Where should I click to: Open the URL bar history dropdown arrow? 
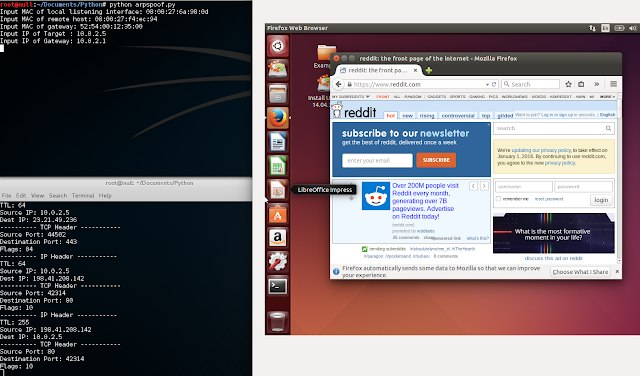click(487, 85)
